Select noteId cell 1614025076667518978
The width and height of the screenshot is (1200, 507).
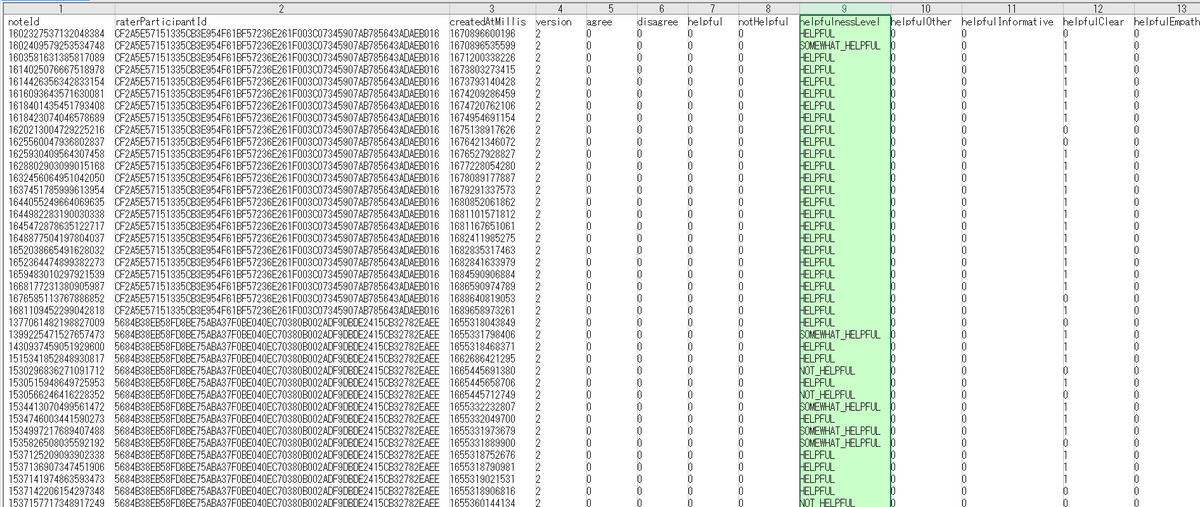[57, 69]
